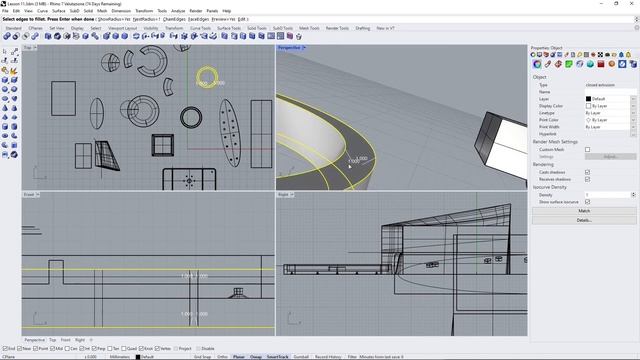The width and height of the screenshot is (640, 360).
Task: Click the white Display Color swatch
Action: click(x=588, y=106)
